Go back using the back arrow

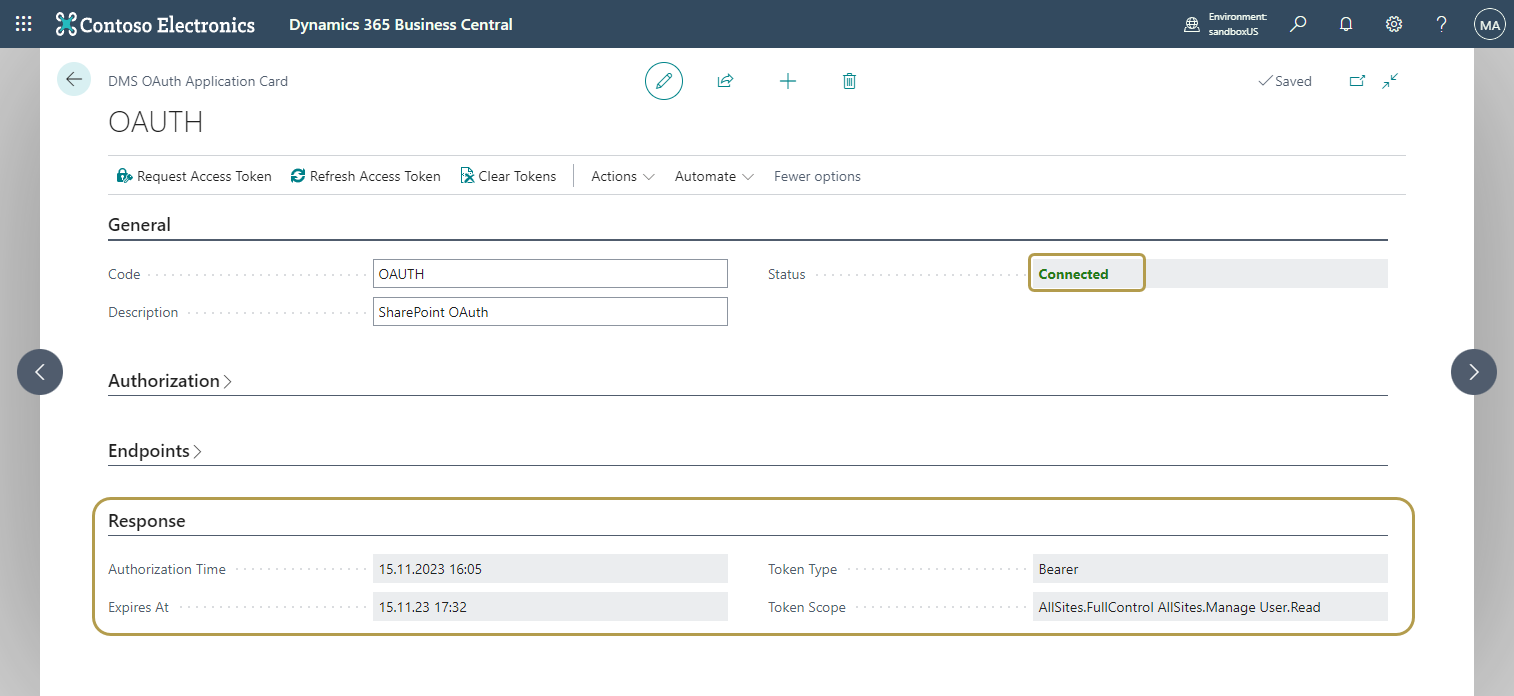pos(73,78)
